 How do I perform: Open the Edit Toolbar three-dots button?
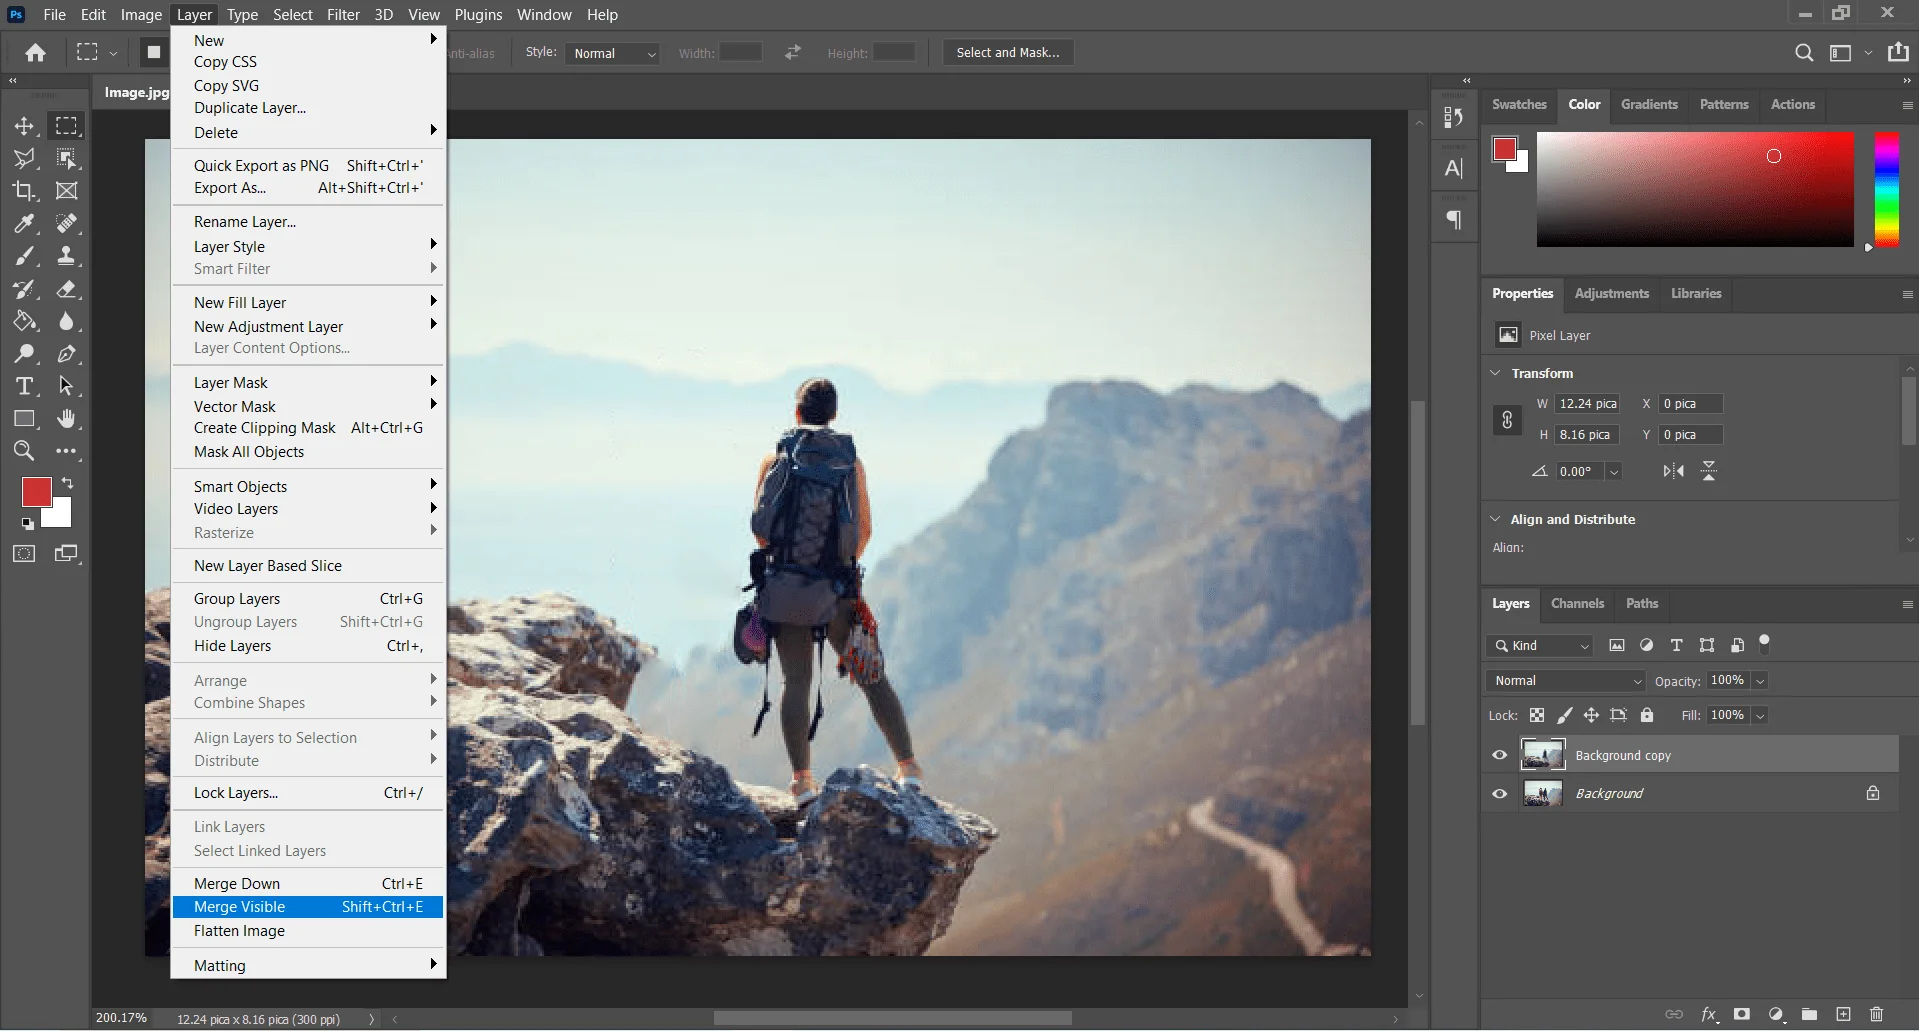[x=67, y=451]
